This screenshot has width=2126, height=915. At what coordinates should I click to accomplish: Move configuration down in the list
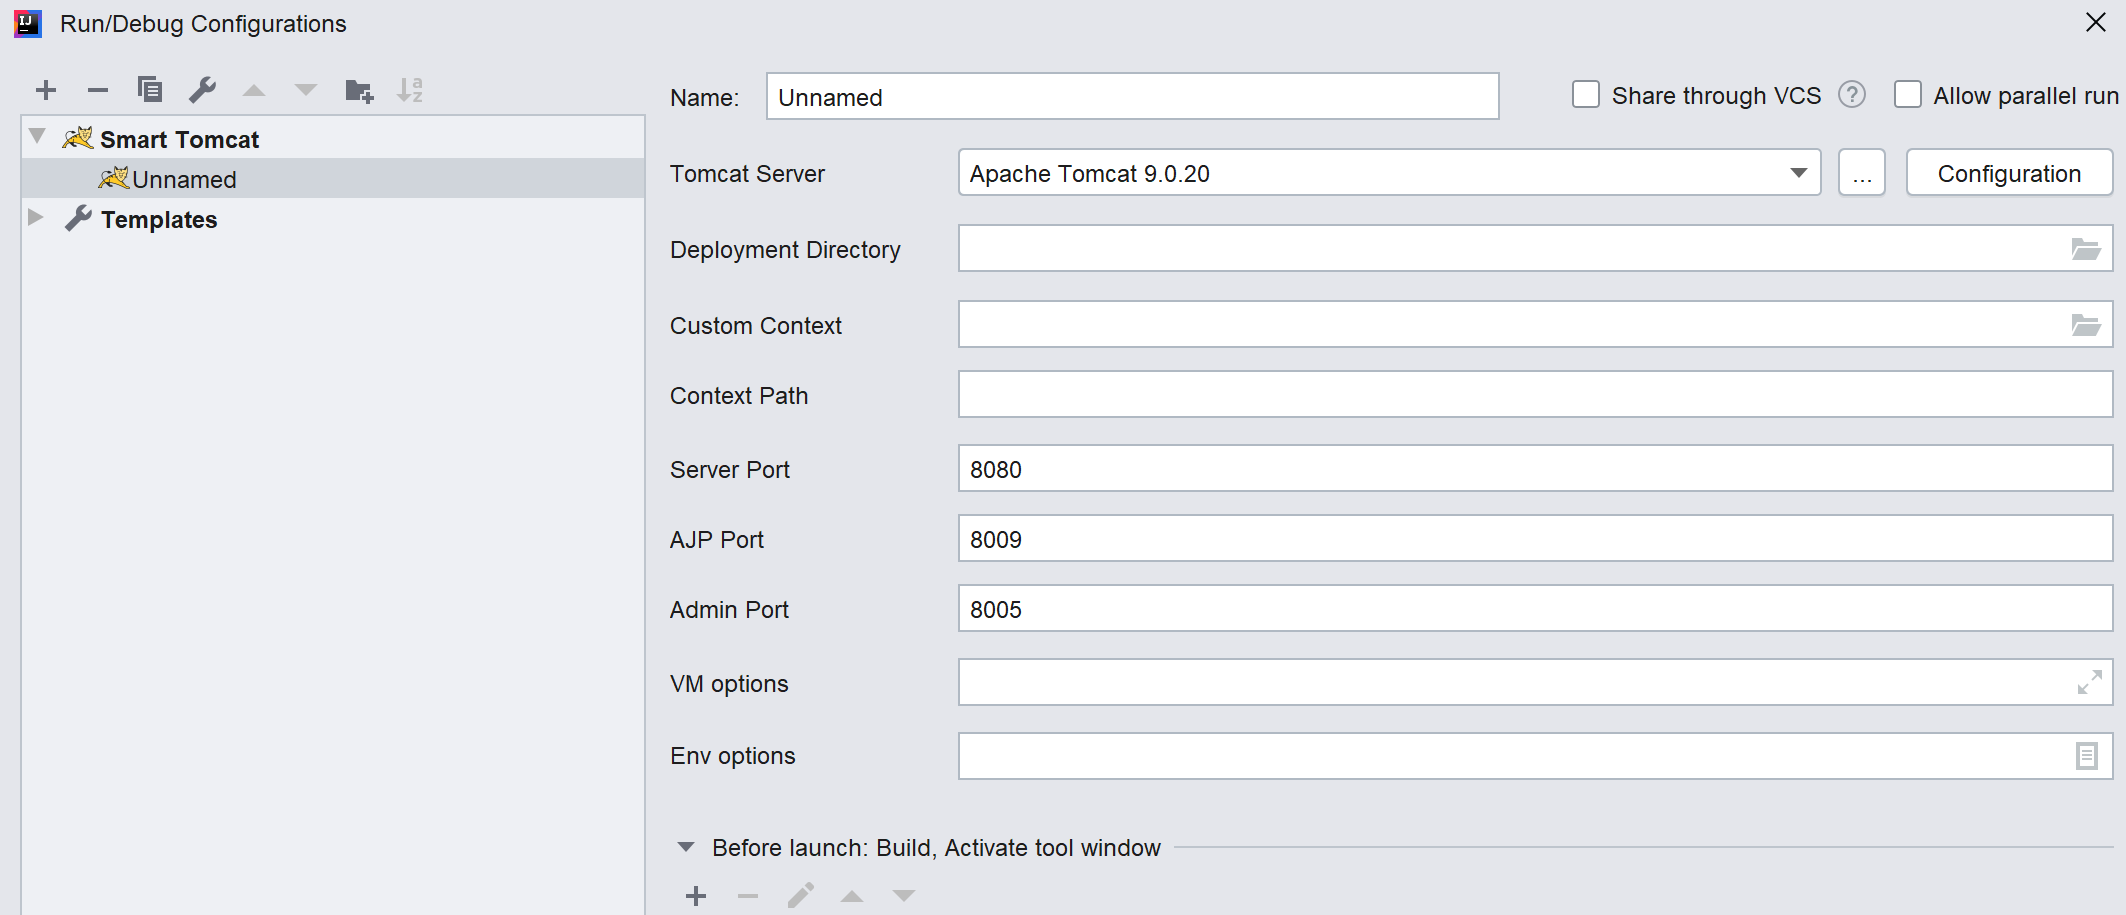click(306, 90)
